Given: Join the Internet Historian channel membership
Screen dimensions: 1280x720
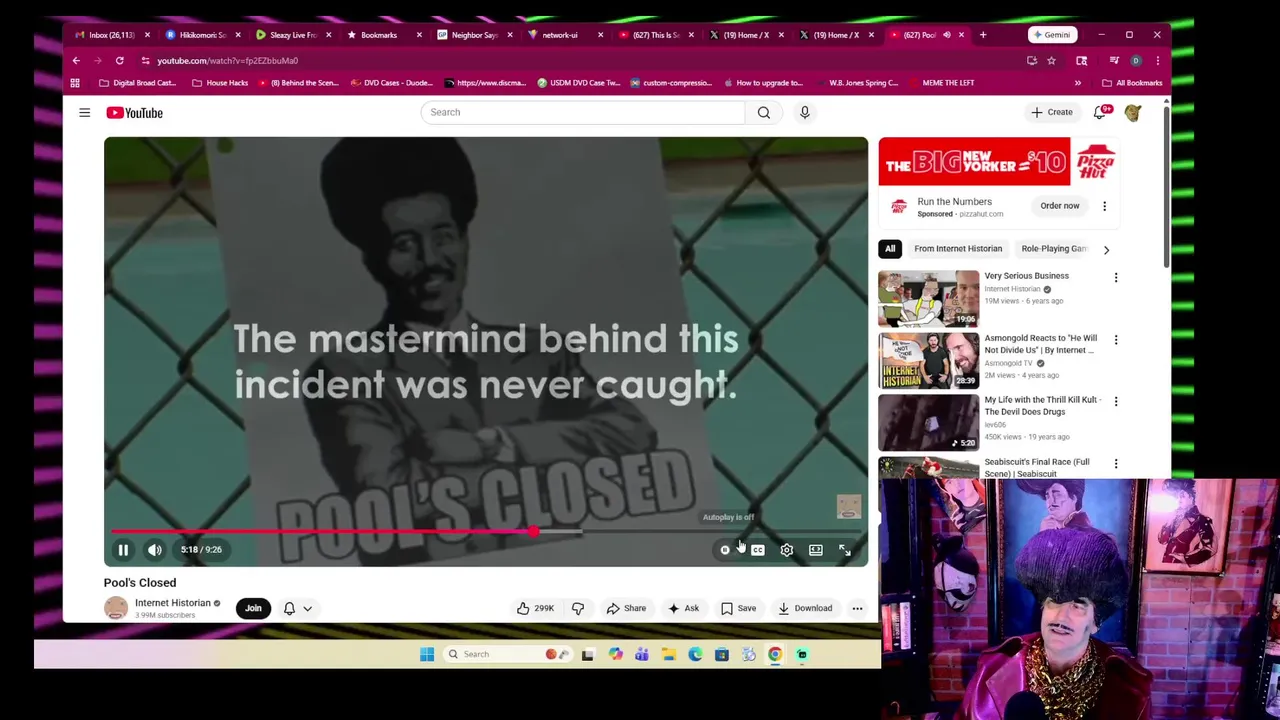Looking at the screenshot, I should [x=253, y=608].
